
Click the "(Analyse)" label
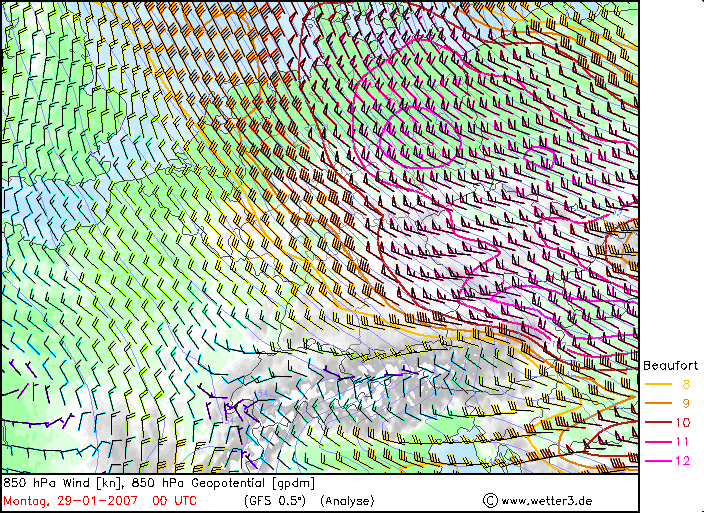[x=347, y=499]
